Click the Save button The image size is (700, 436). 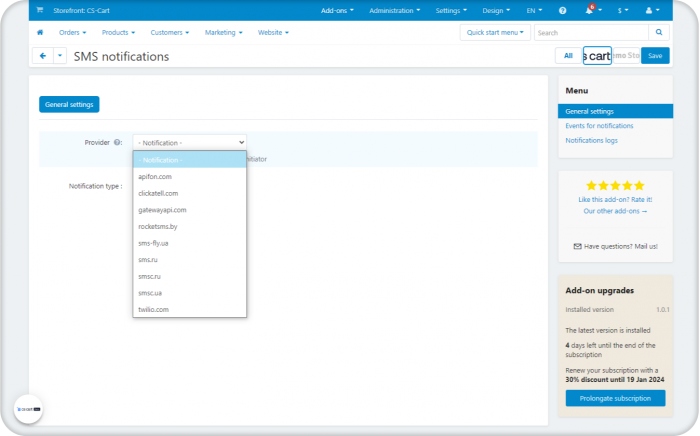tap(655, 56)
